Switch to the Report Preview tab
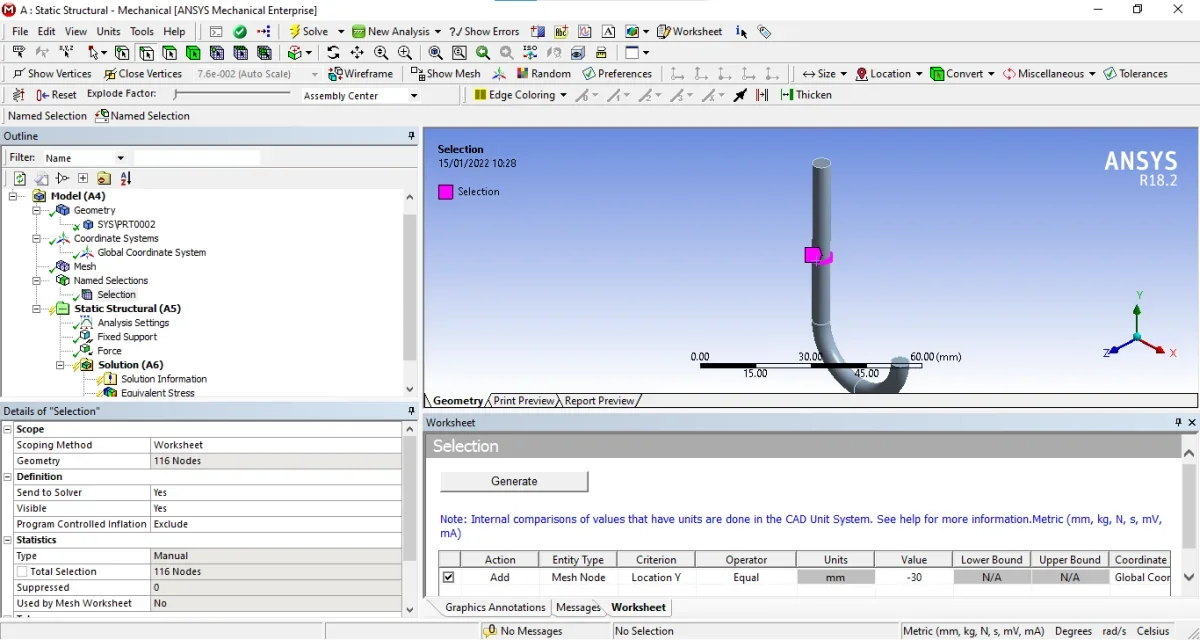 (599, 401)
